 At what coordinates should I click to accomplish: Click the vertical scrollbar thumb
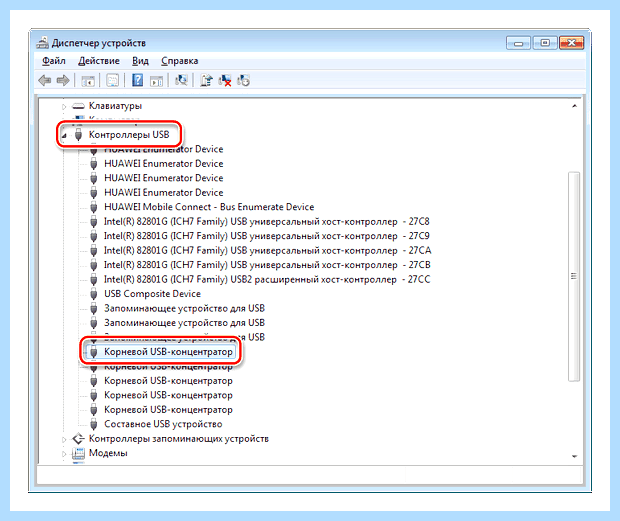(574, 276)
